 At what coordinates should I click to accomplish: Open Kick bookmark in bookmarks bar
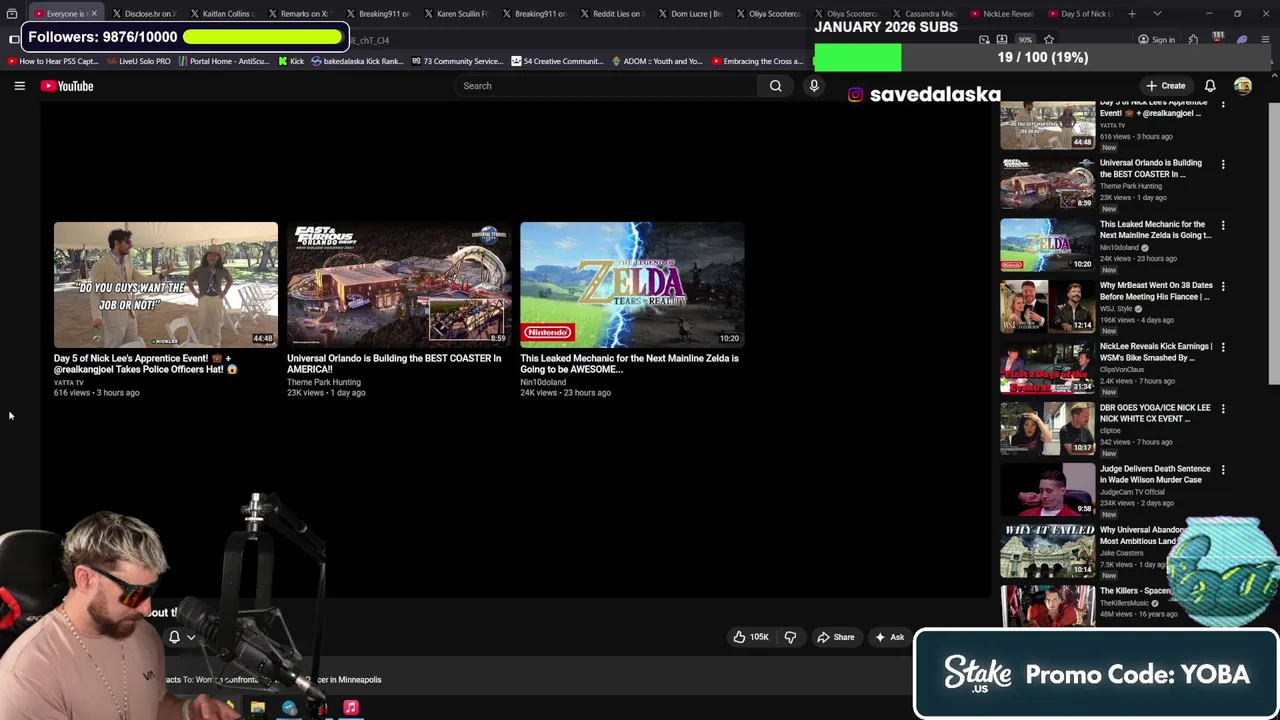tap(290, 61)
